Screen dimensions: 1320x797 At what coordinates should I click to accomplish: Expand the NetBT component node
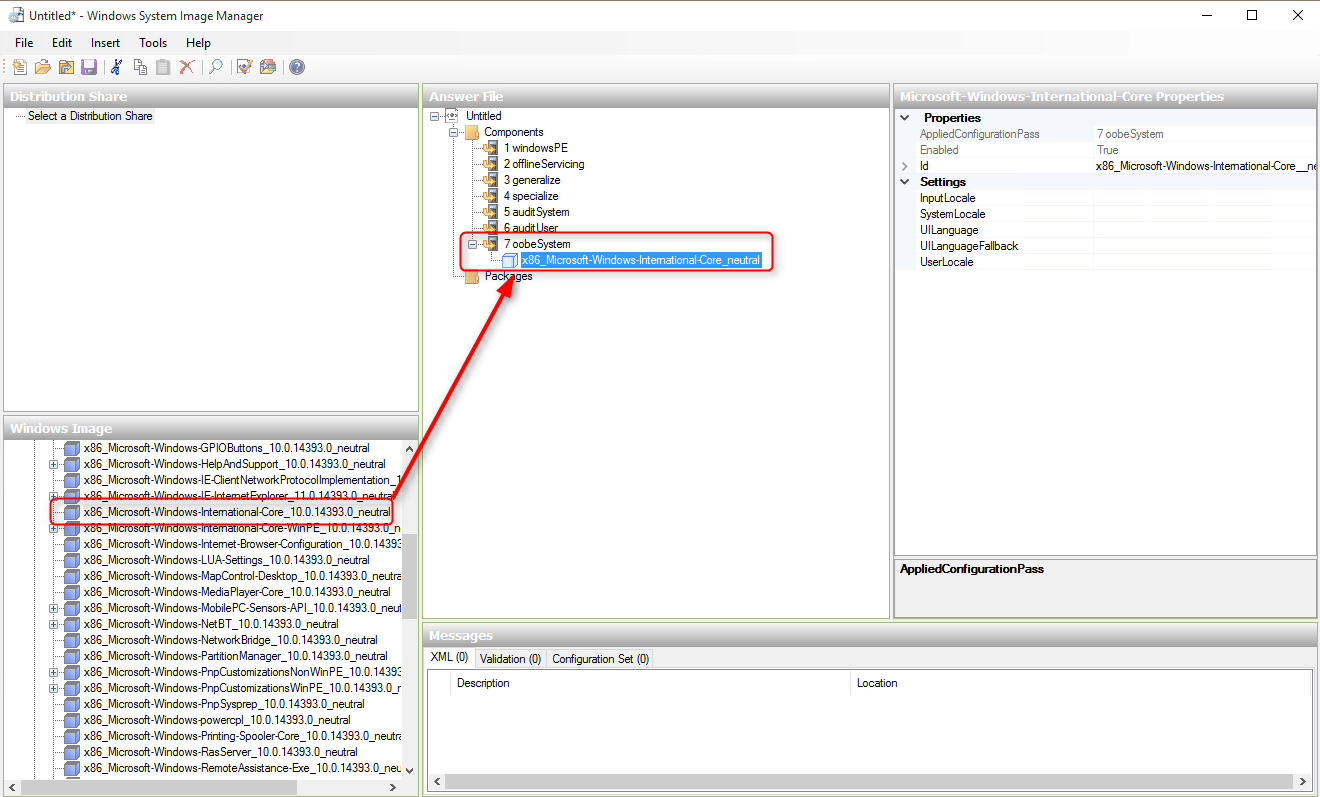point(54,624)
